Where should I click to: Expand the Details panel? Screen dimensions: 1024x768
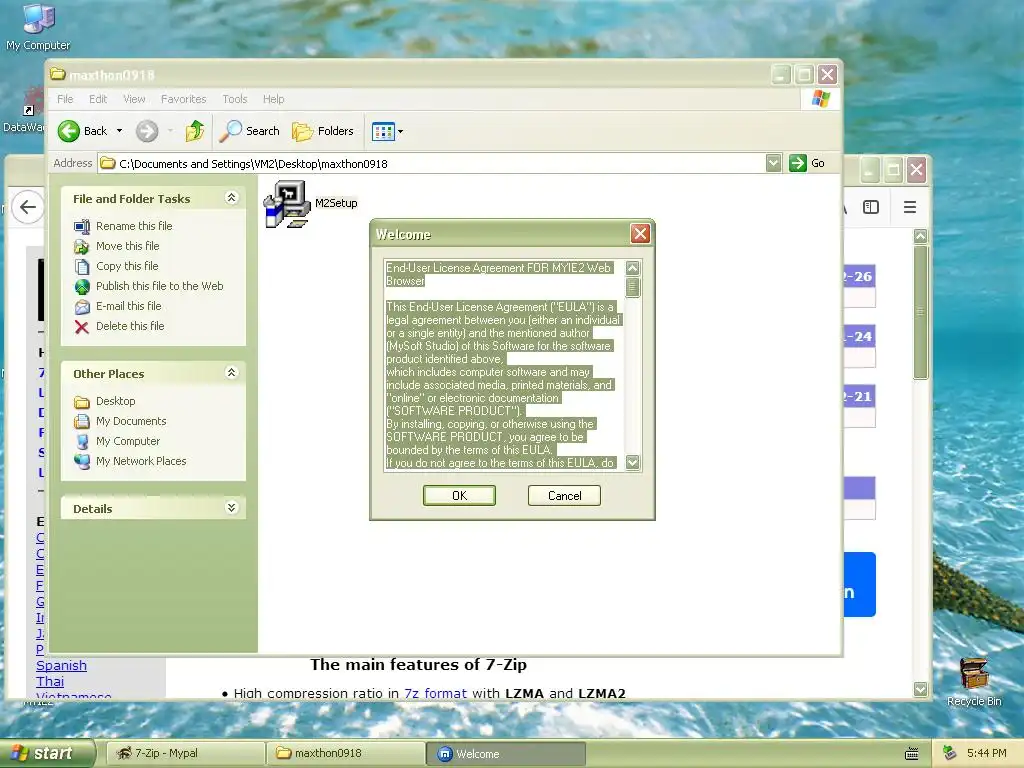tap(231, 508)
